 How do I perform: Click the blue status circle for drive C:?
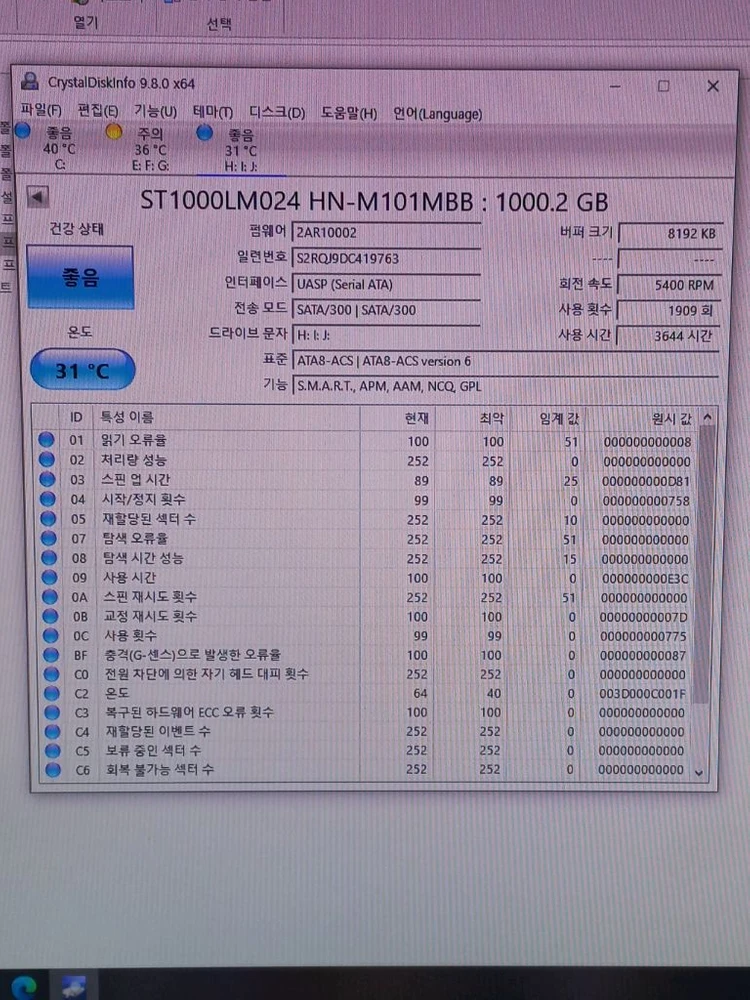pos(23,131)
